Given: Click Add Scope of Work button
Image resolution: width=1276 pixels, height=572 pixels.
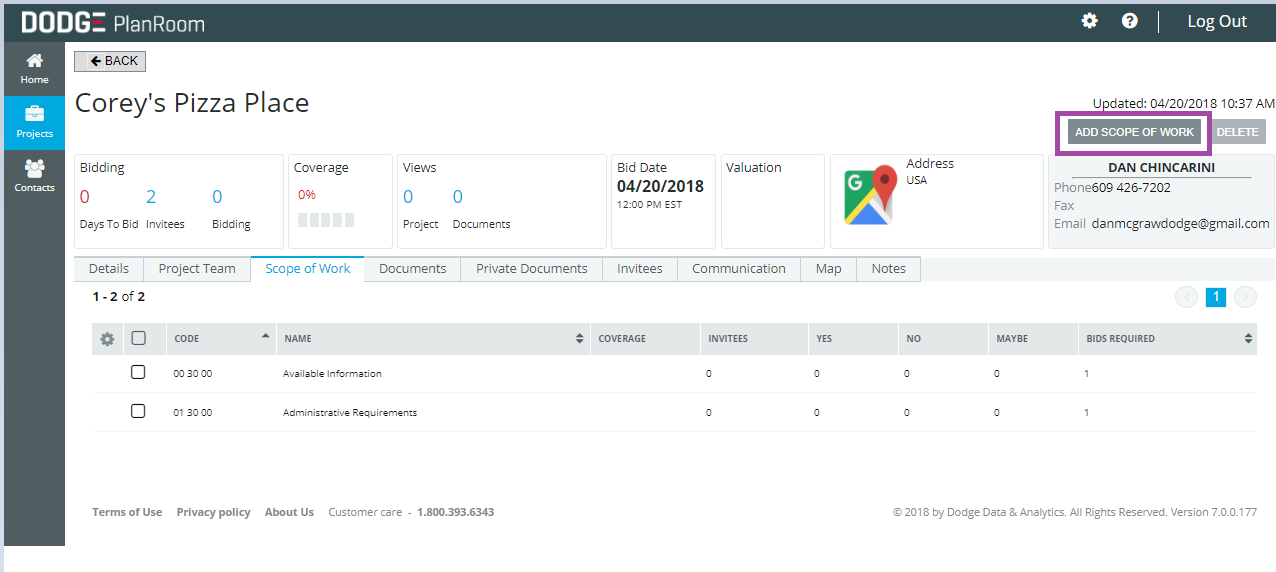Looking at the screenshot, I should 1134,132.
